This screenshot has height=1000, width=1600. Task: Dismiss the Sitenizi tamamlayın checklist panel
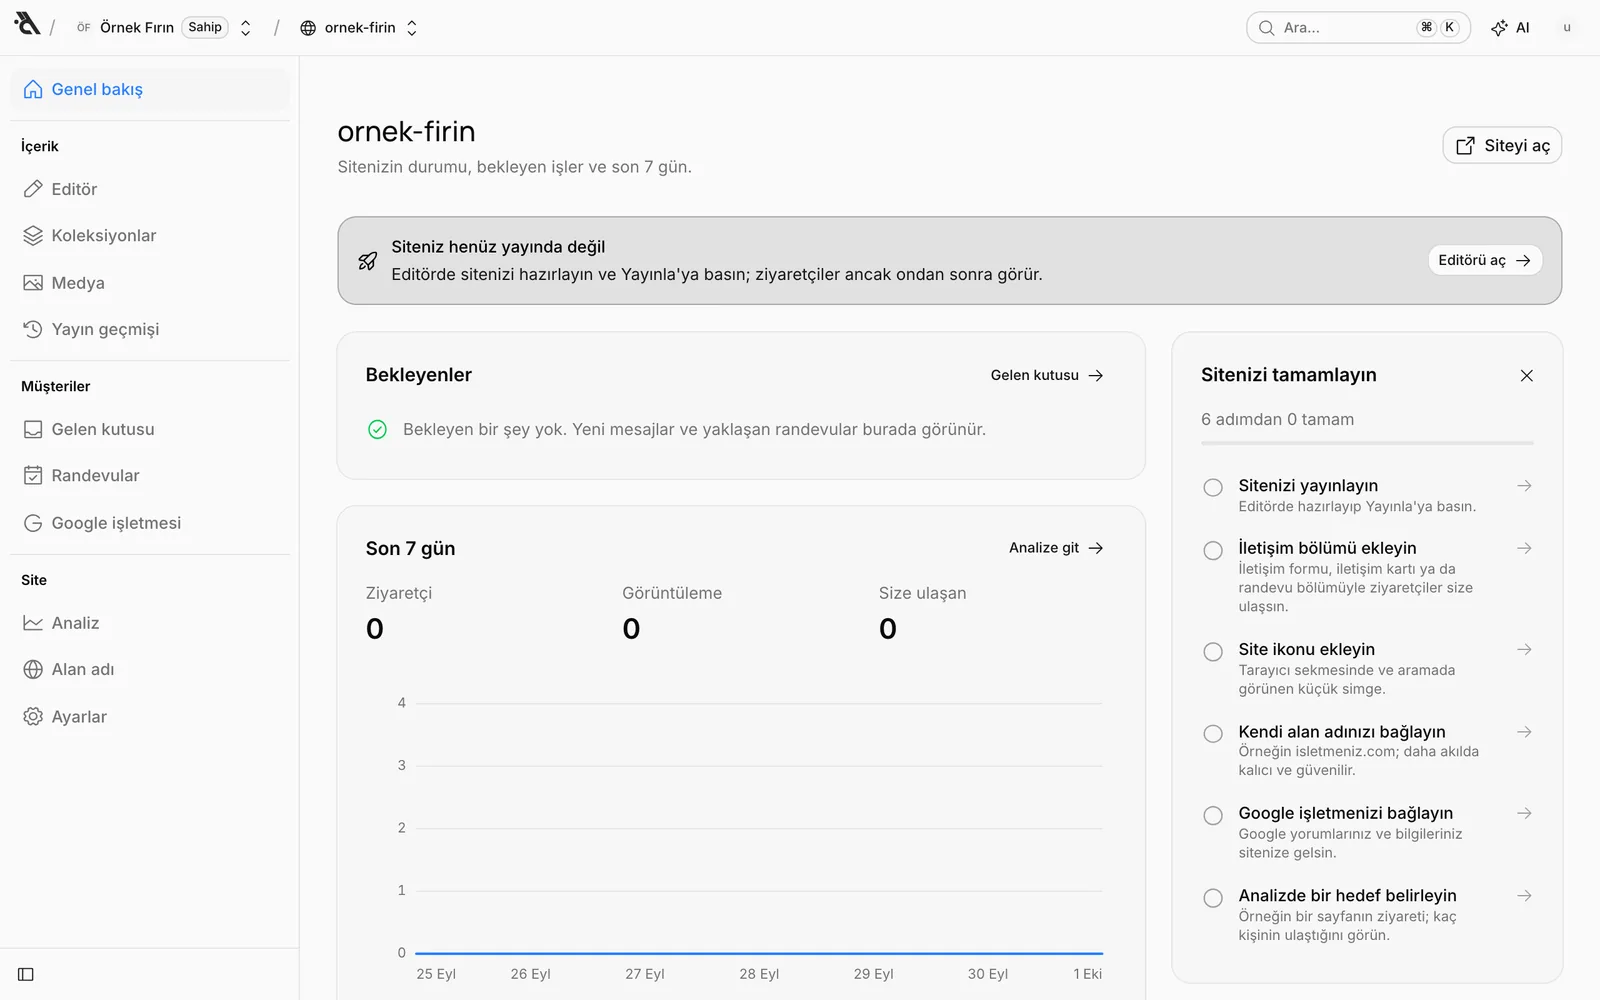1526,376
